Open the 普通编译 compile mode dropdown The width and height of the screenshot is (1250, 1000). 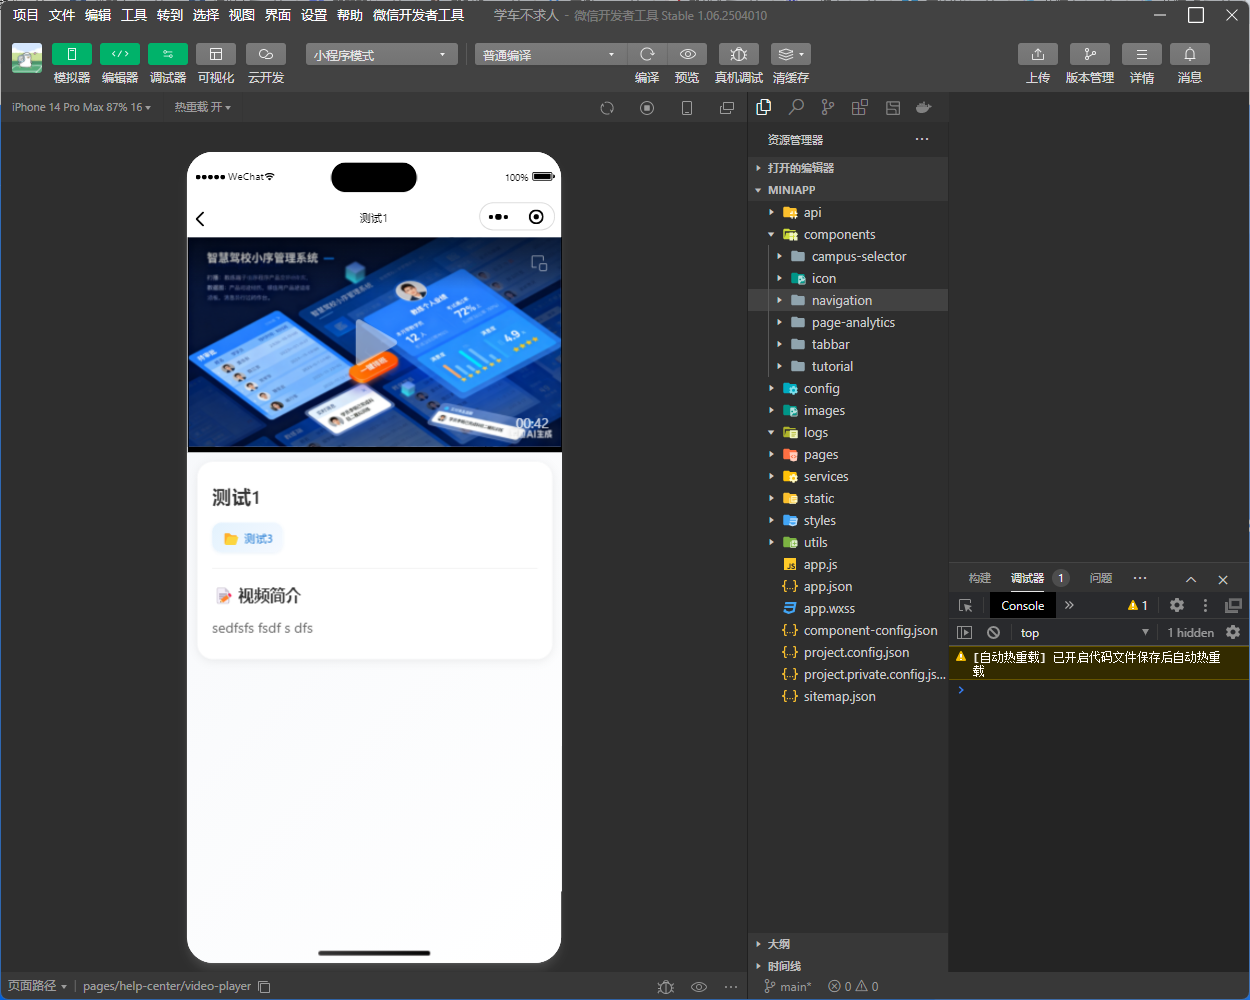[549, 55]
